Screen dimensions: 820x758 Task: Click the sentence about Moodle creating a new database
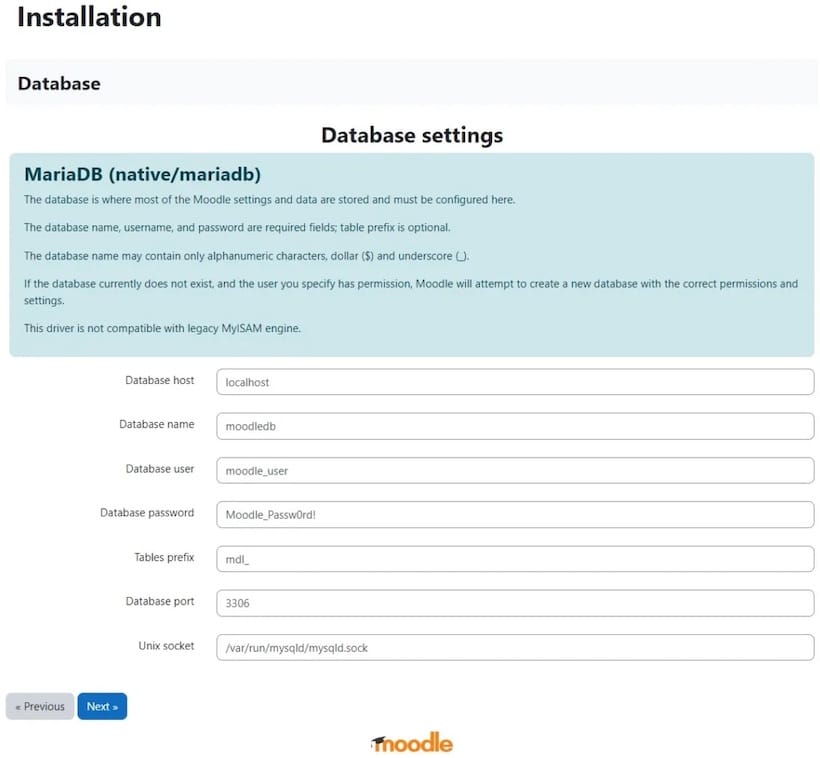pos(411,292)
